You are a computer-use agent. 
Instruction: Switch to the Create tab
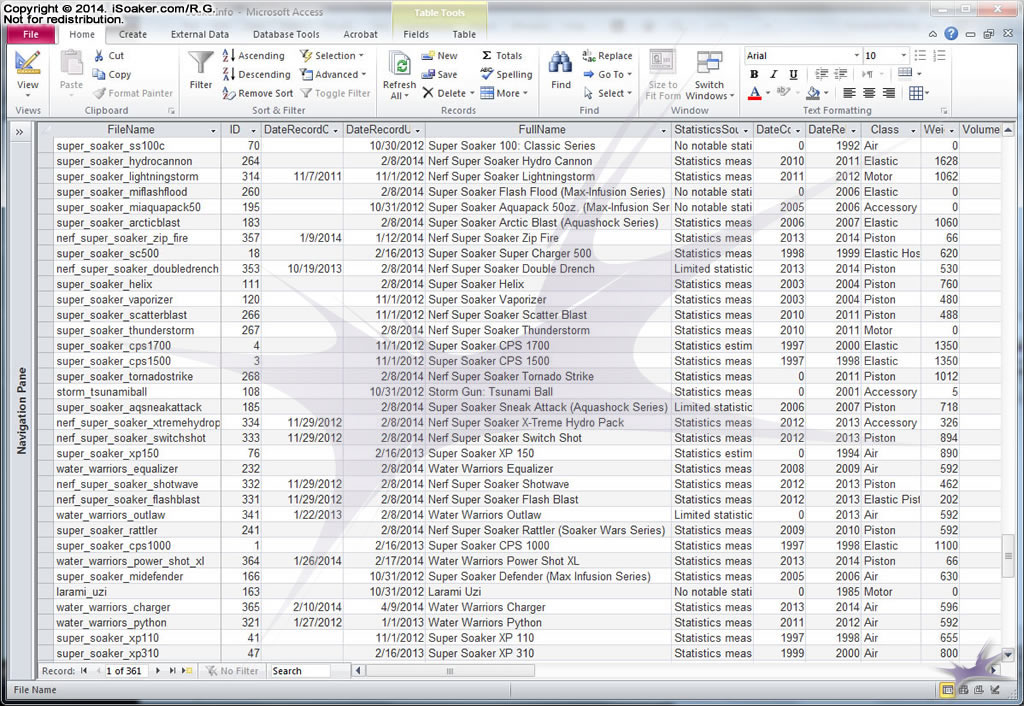point(133,34)
